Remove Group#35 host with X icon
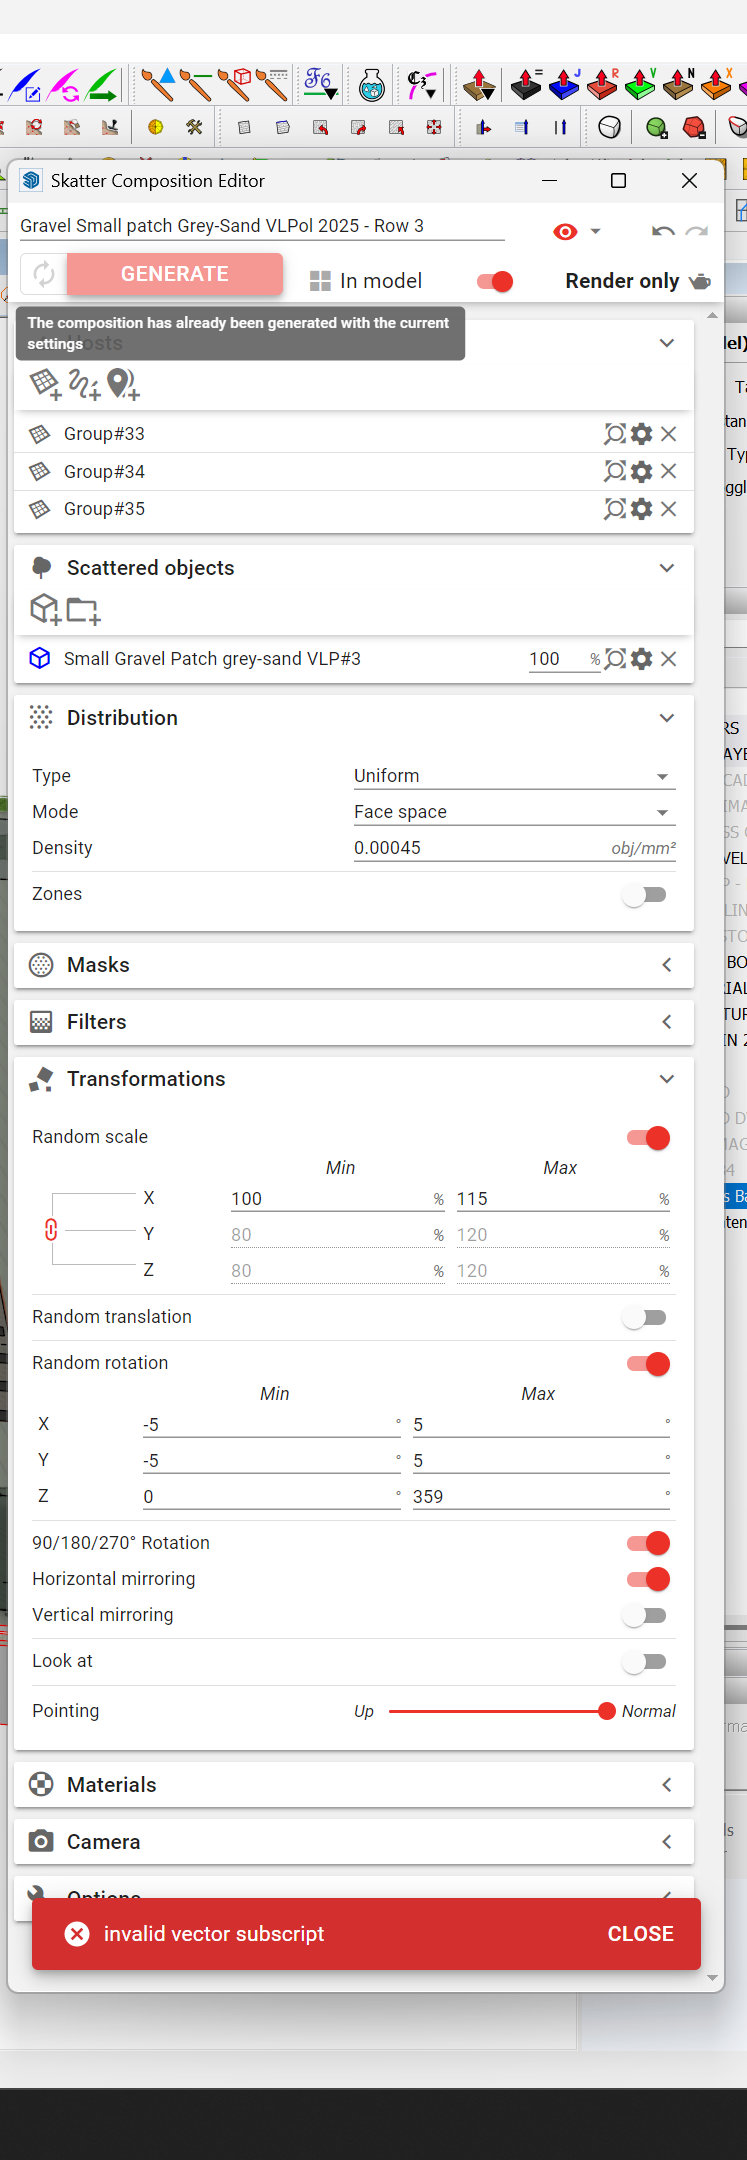The width and height of the screenshot is (747, 2160). pyautogui.click(x=669, y=509)
